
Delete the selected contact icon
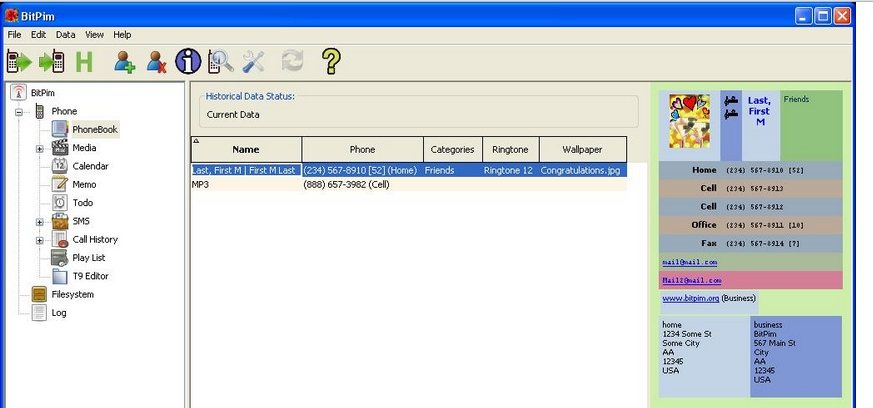click(x=156, y=62)
